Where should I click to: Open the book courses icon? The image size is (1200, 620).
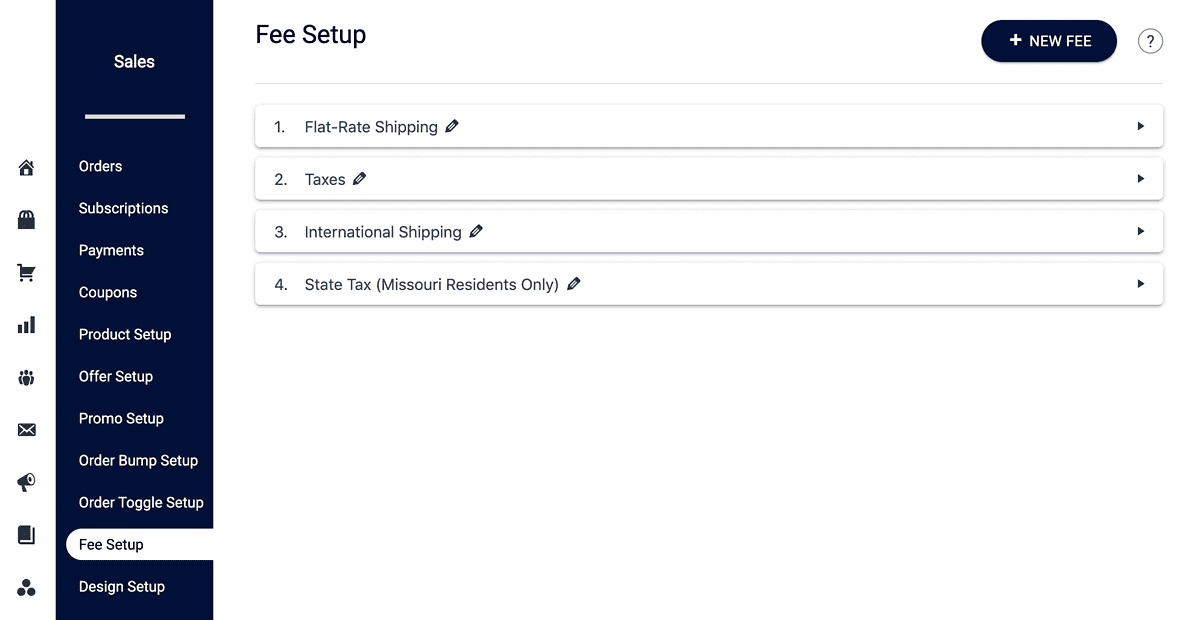(26, 535)
